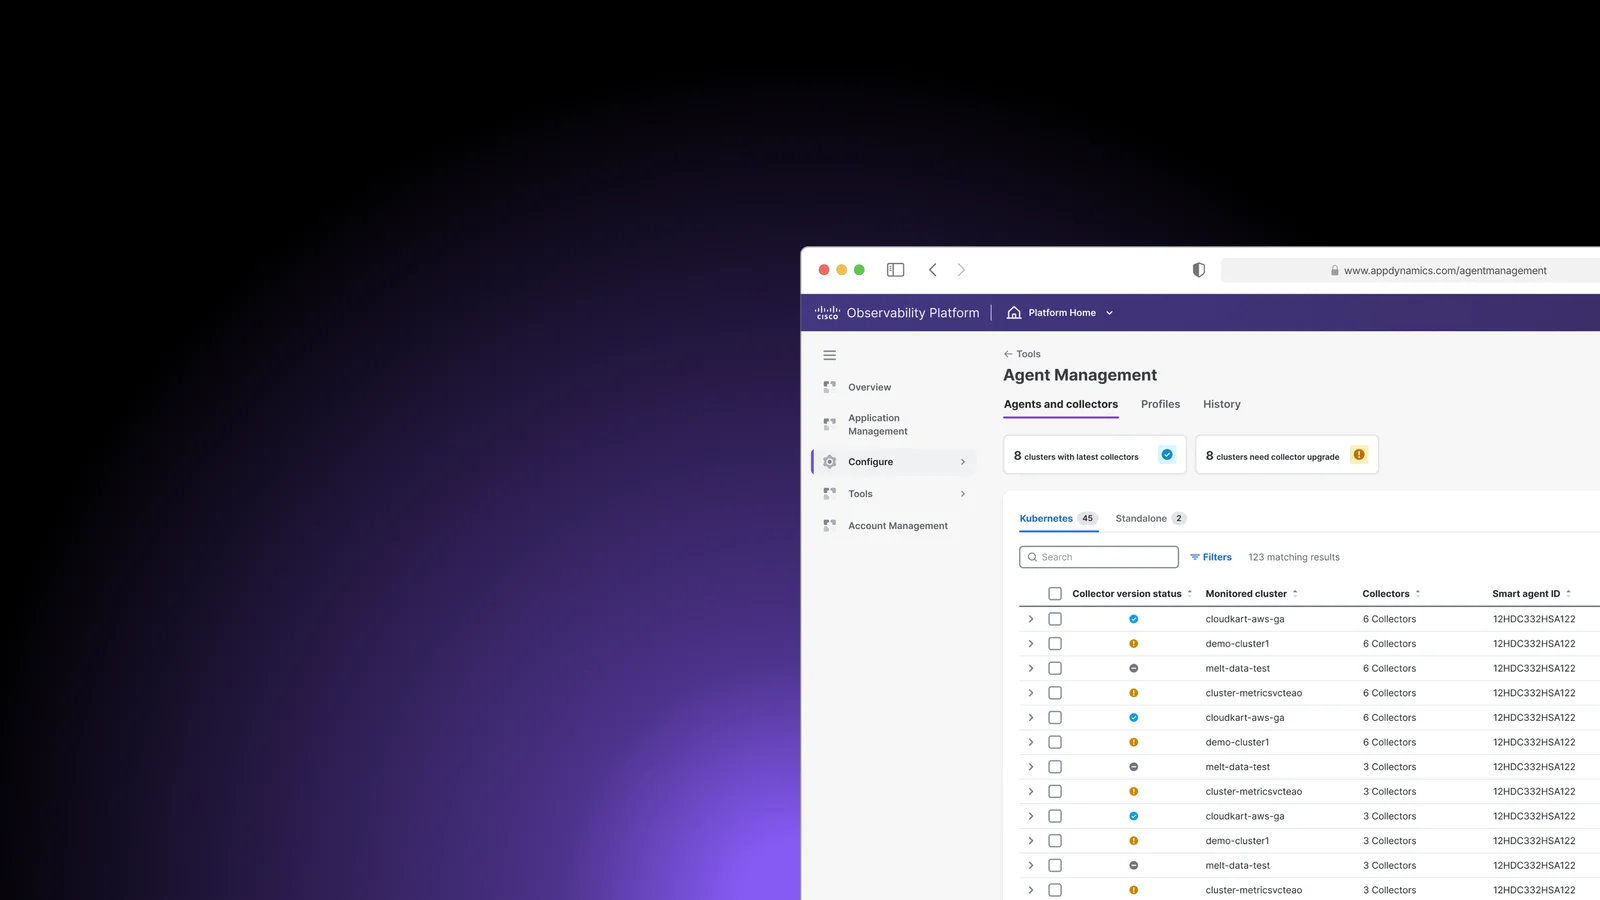This screenshot has width=1600, height=900.
Task: Click the 123 matching results text
Action: pyautogui.click(x=1294, y=557)
